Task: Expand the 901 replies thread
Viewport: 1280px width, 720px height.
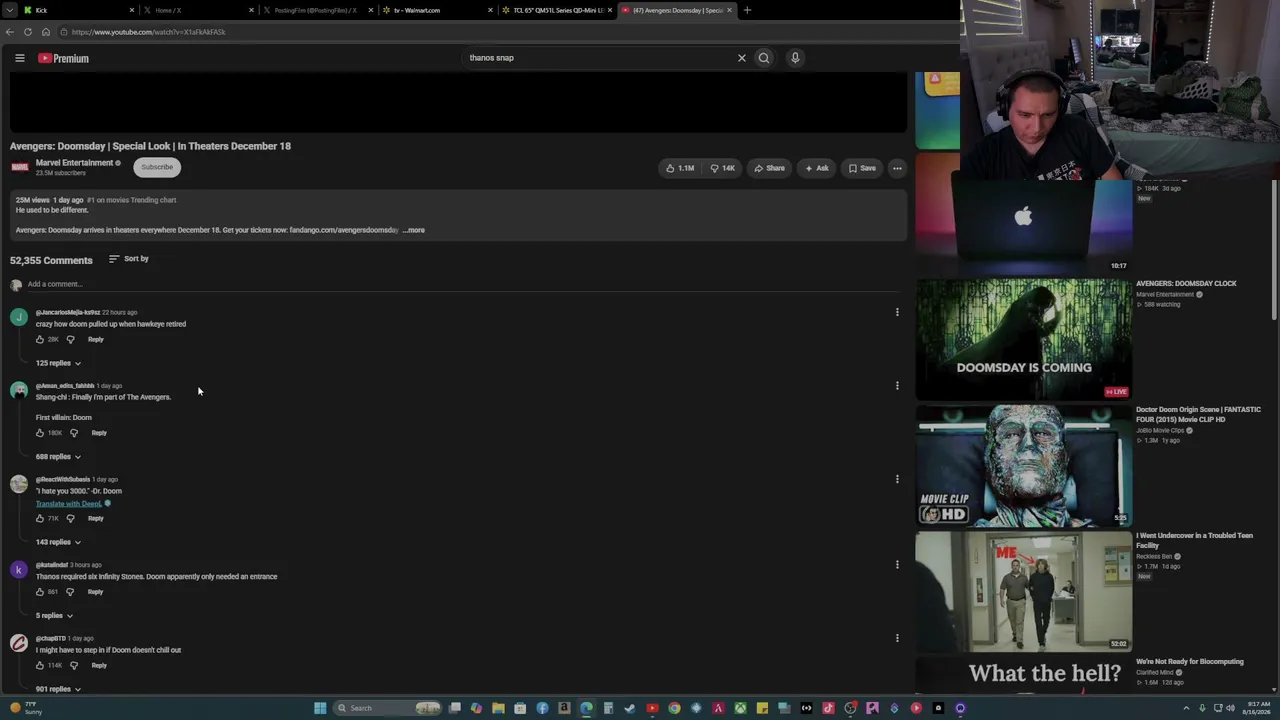Action: tap(58, 689)
